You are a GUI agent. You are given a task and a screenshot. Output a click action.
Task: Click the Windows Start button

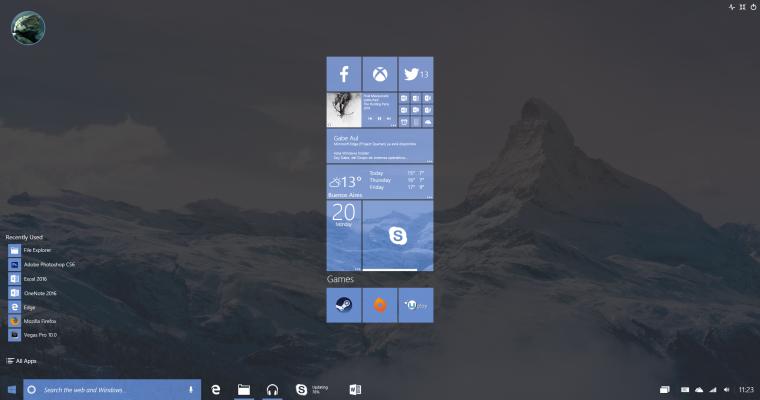pyautogui.click(x=12, y=390)
